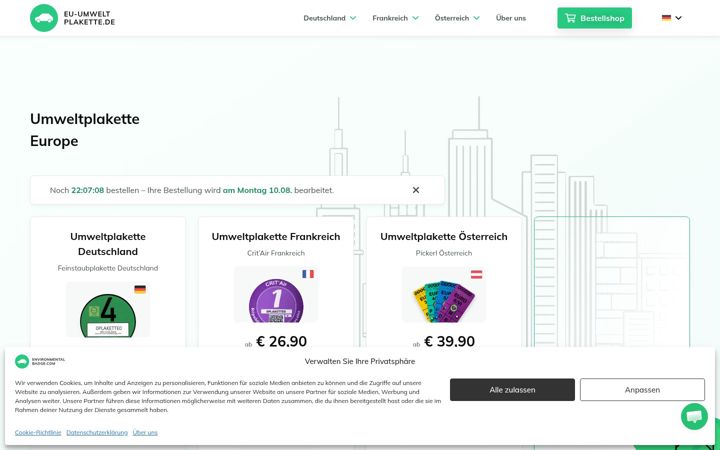
Task: Open the Frankreich menu
Action: pos(390,18)
